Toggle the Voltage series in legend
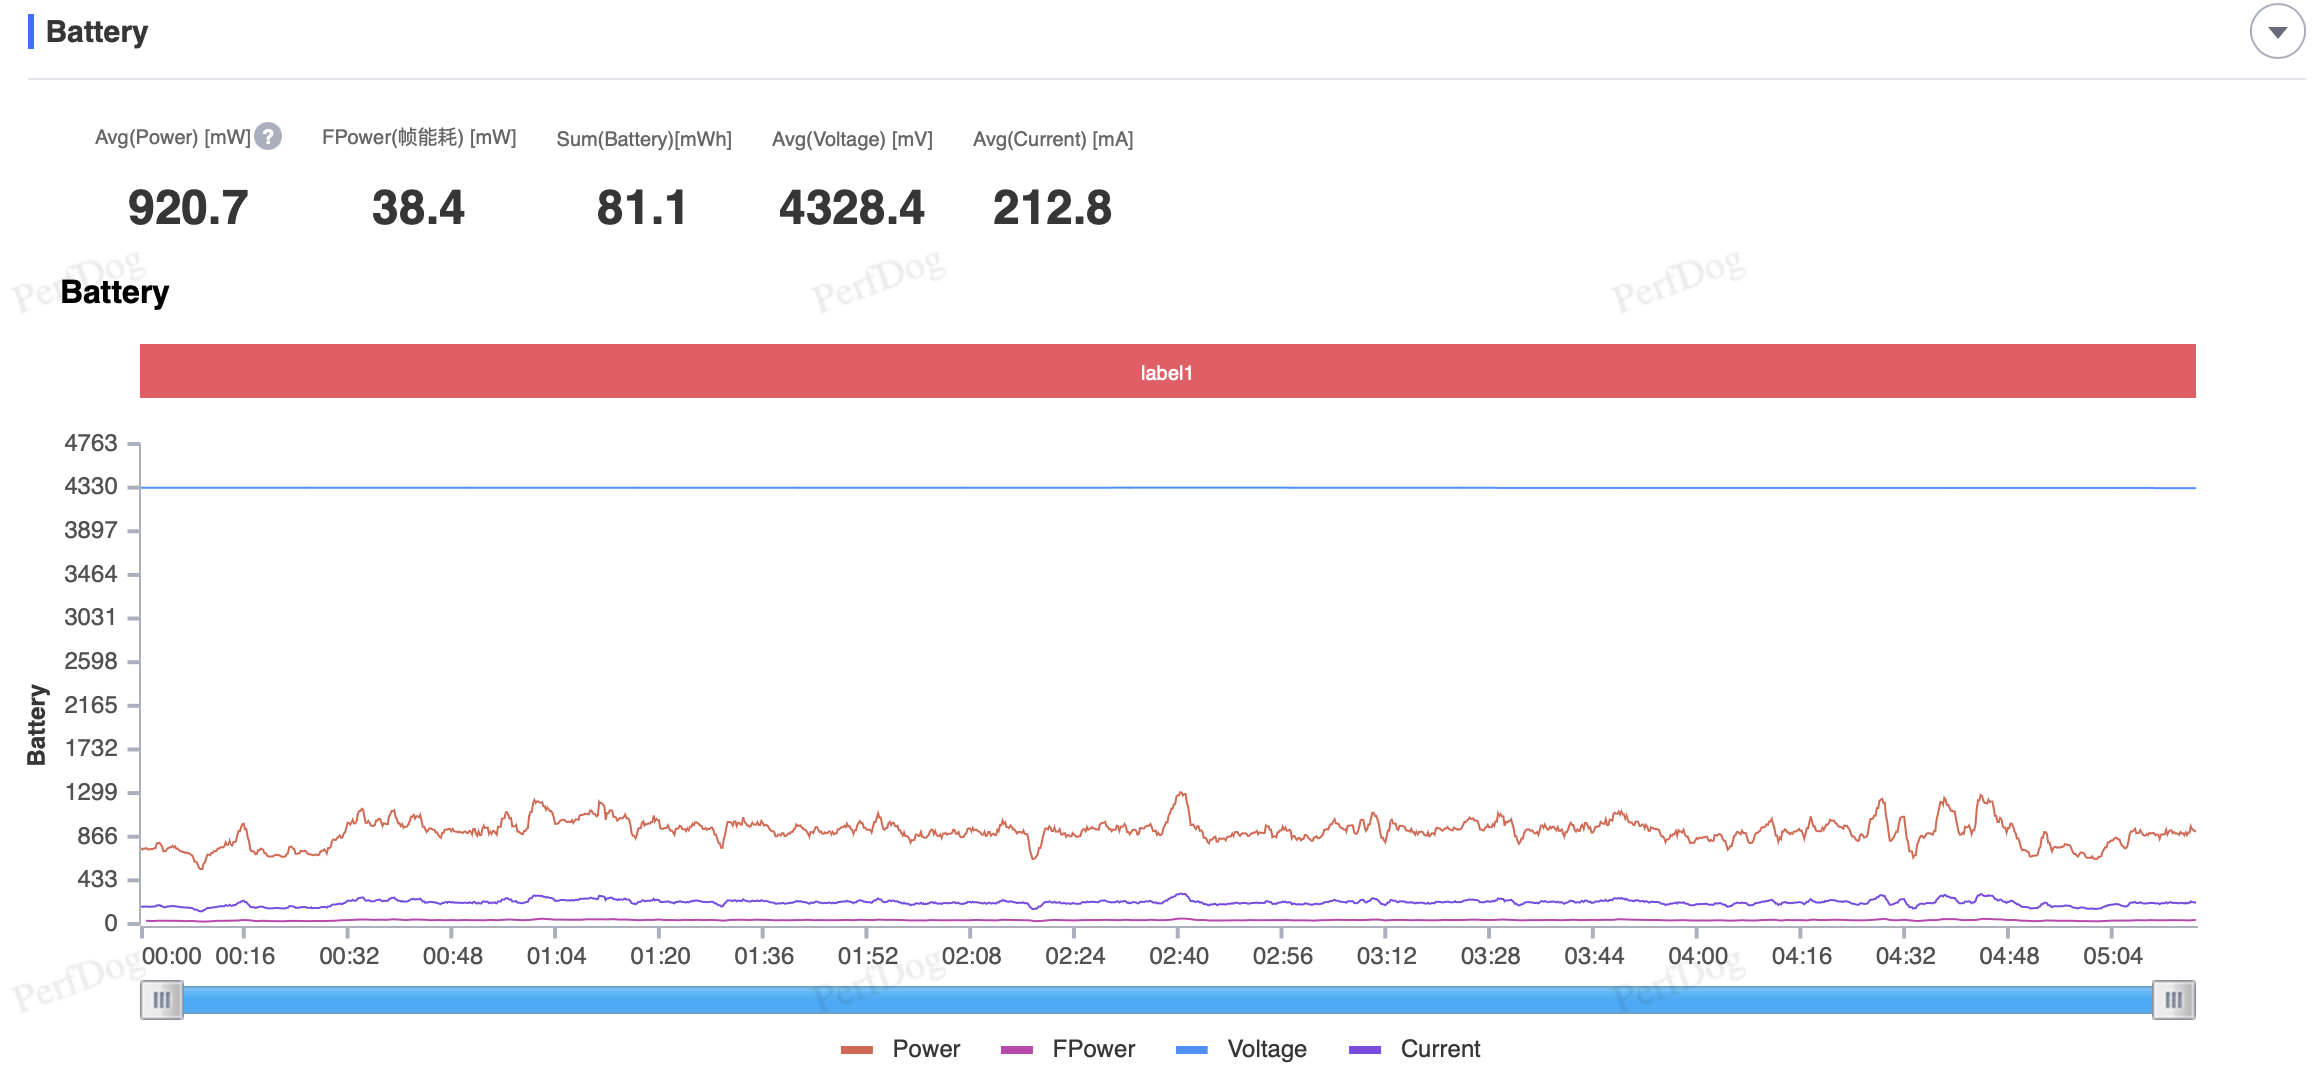2318x1066 pixels. (x=1241, y=1049)
